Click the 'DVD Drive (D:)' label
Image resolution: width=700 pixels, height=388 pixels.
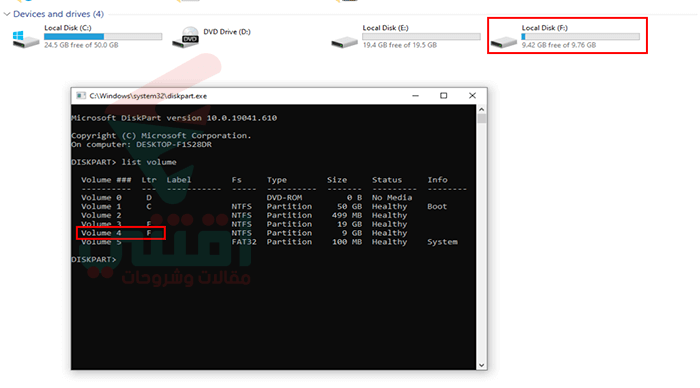tap(227, 32)
